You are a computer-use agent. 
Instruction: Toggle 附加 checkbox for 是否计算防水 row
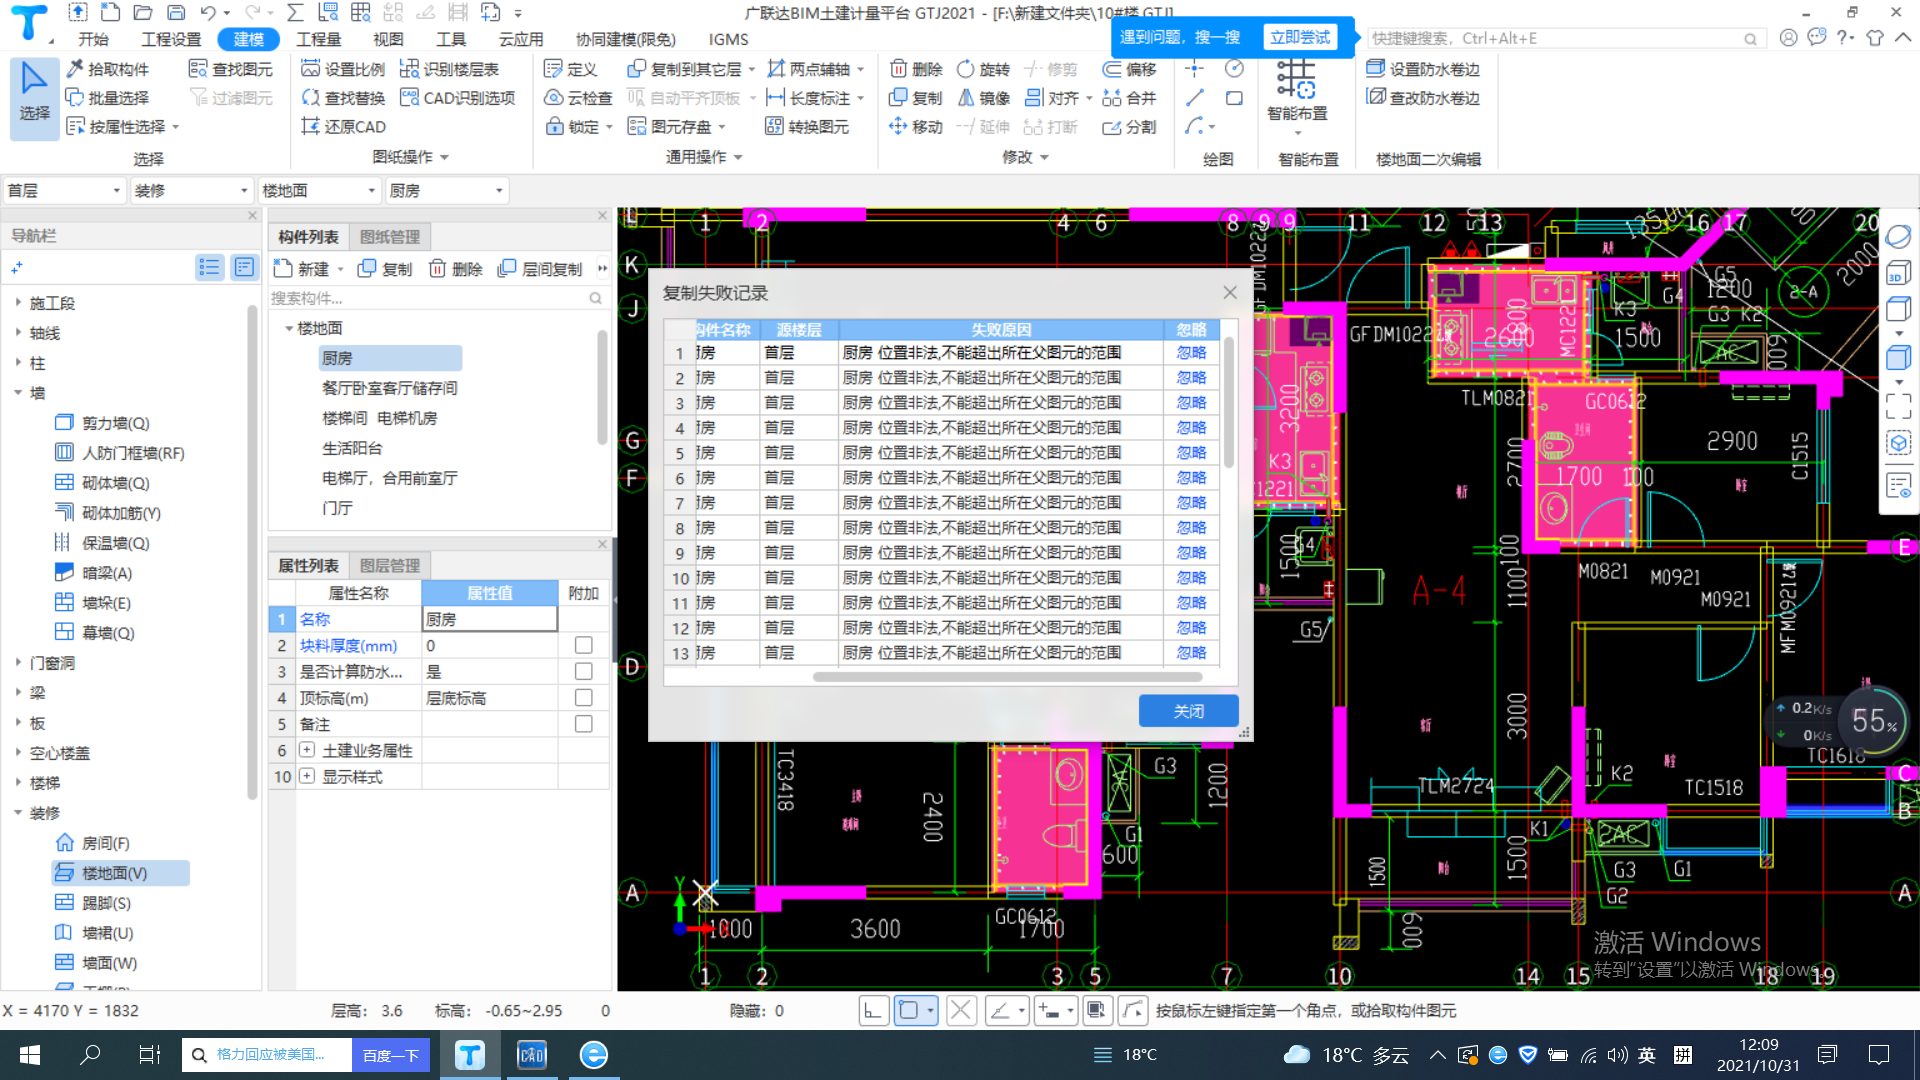click(584, 672)
